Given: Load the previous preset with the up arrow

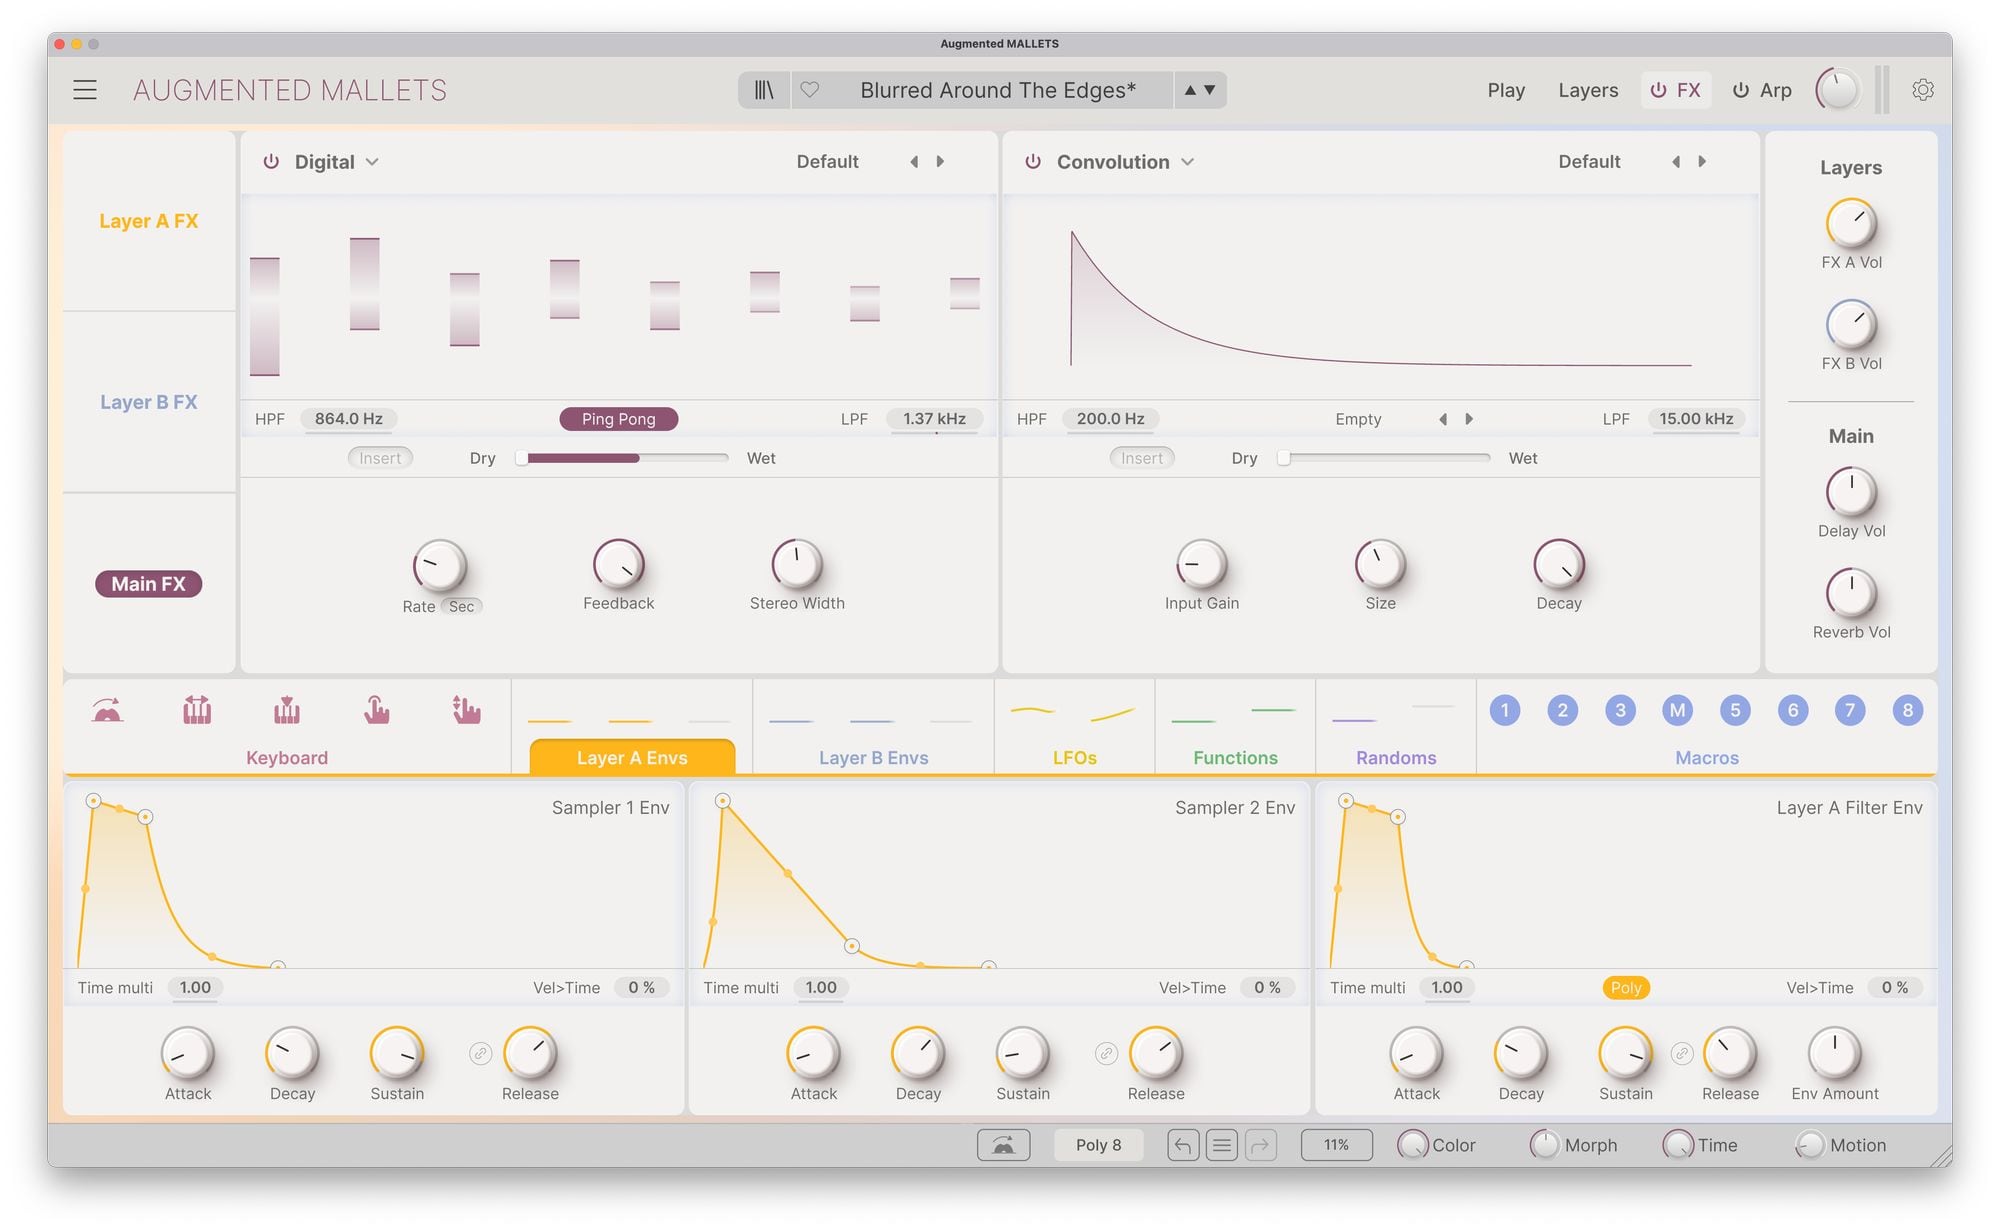Looking at the screenshot, I should pos(1190,90).
